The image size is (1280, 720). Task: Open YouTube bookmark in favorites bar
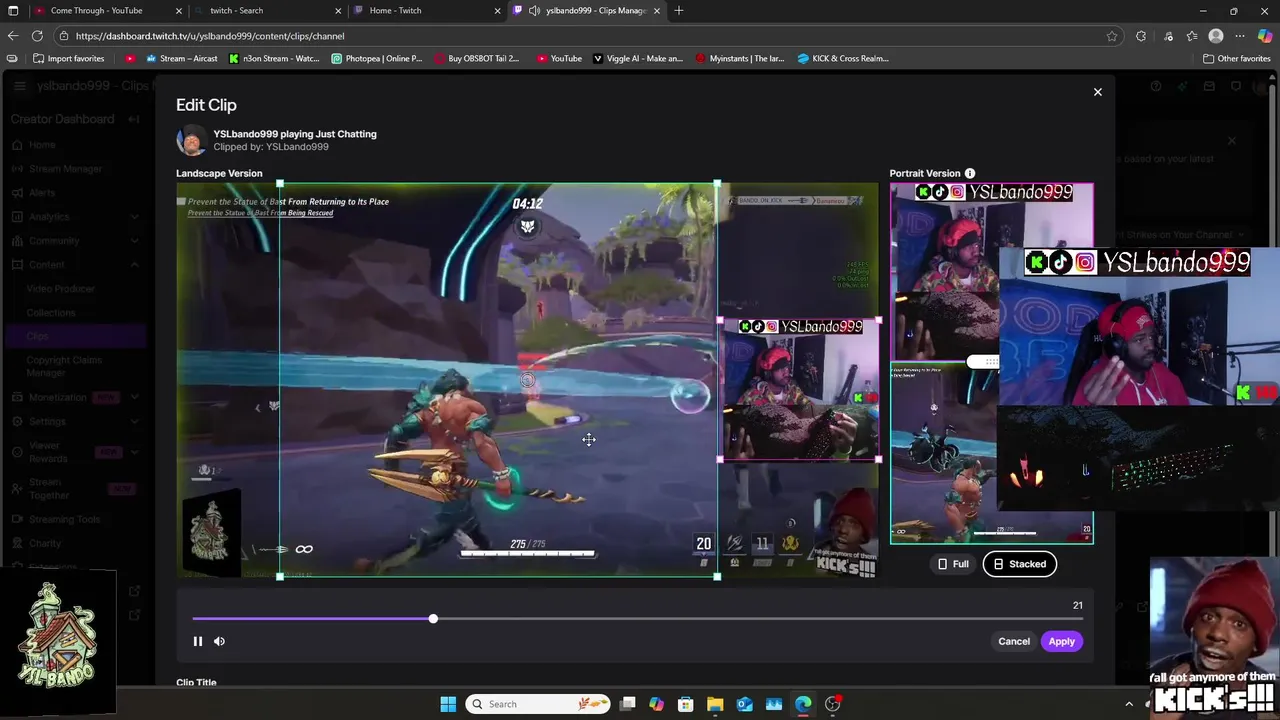pos(559,58)
